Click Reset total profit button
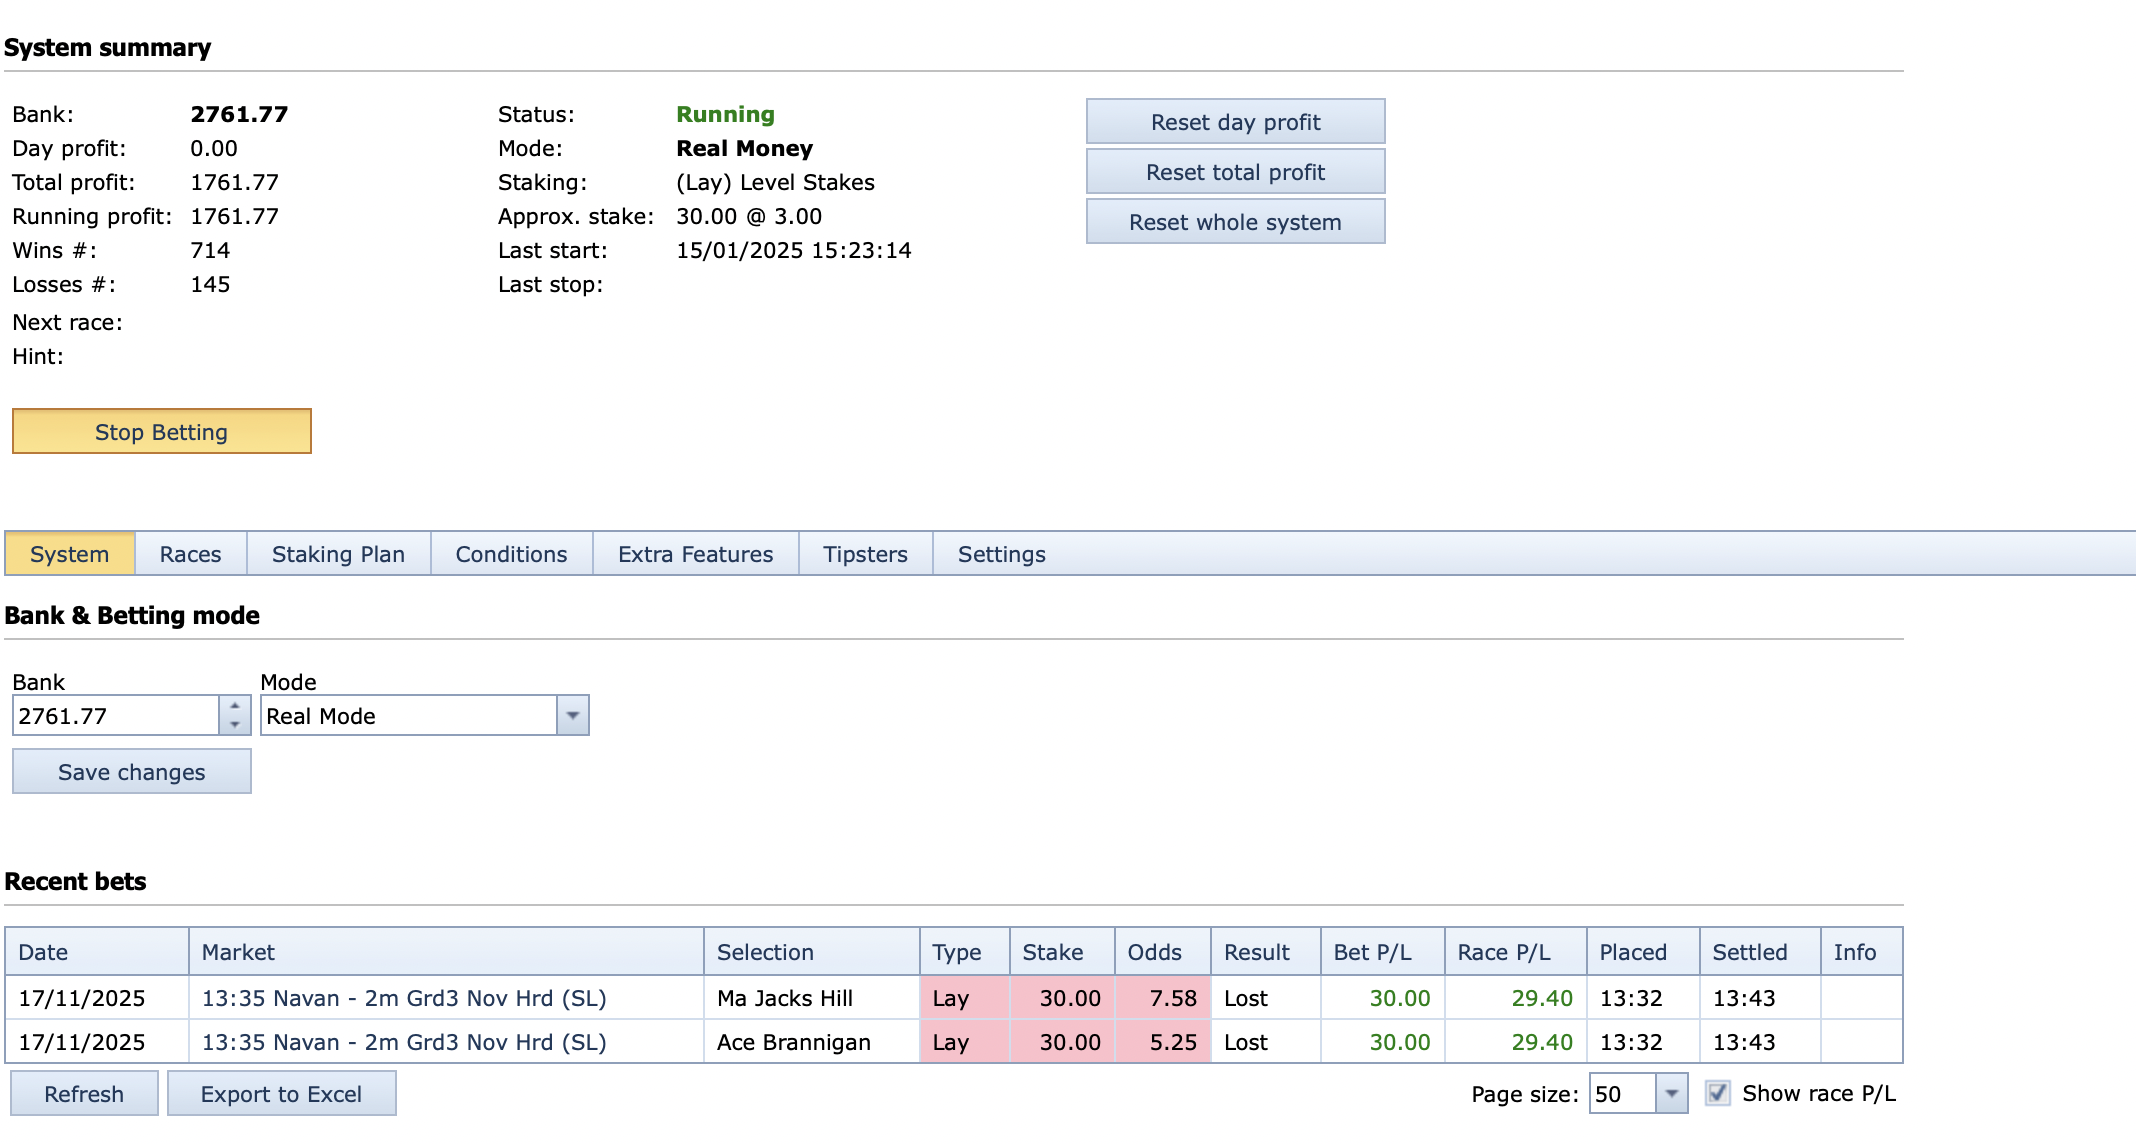 click(x=1235, y=172)
